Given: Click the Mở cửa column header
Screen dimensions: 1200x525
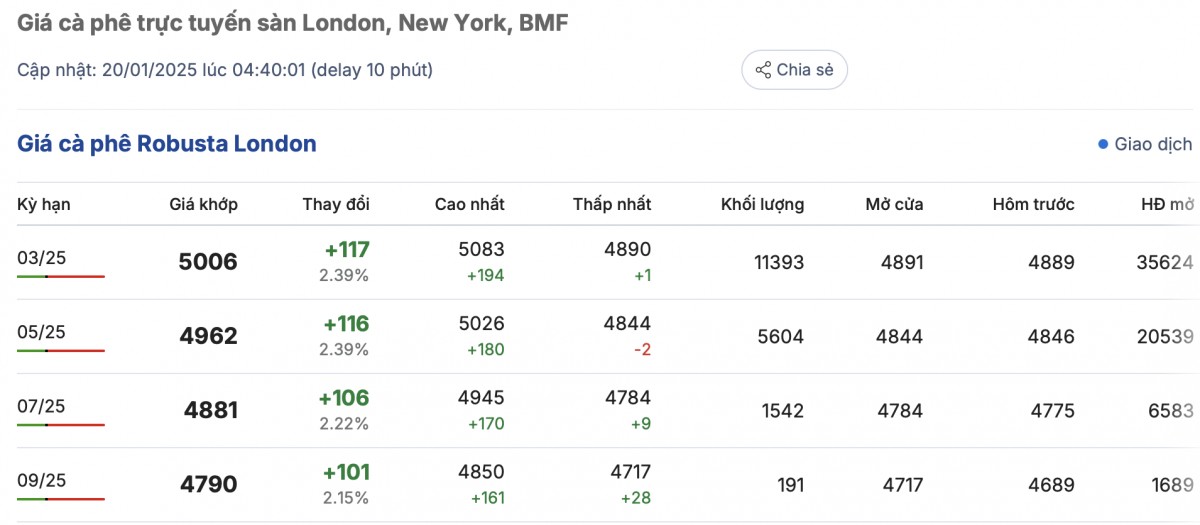Looking at the screenshot, I should [894, 205].
